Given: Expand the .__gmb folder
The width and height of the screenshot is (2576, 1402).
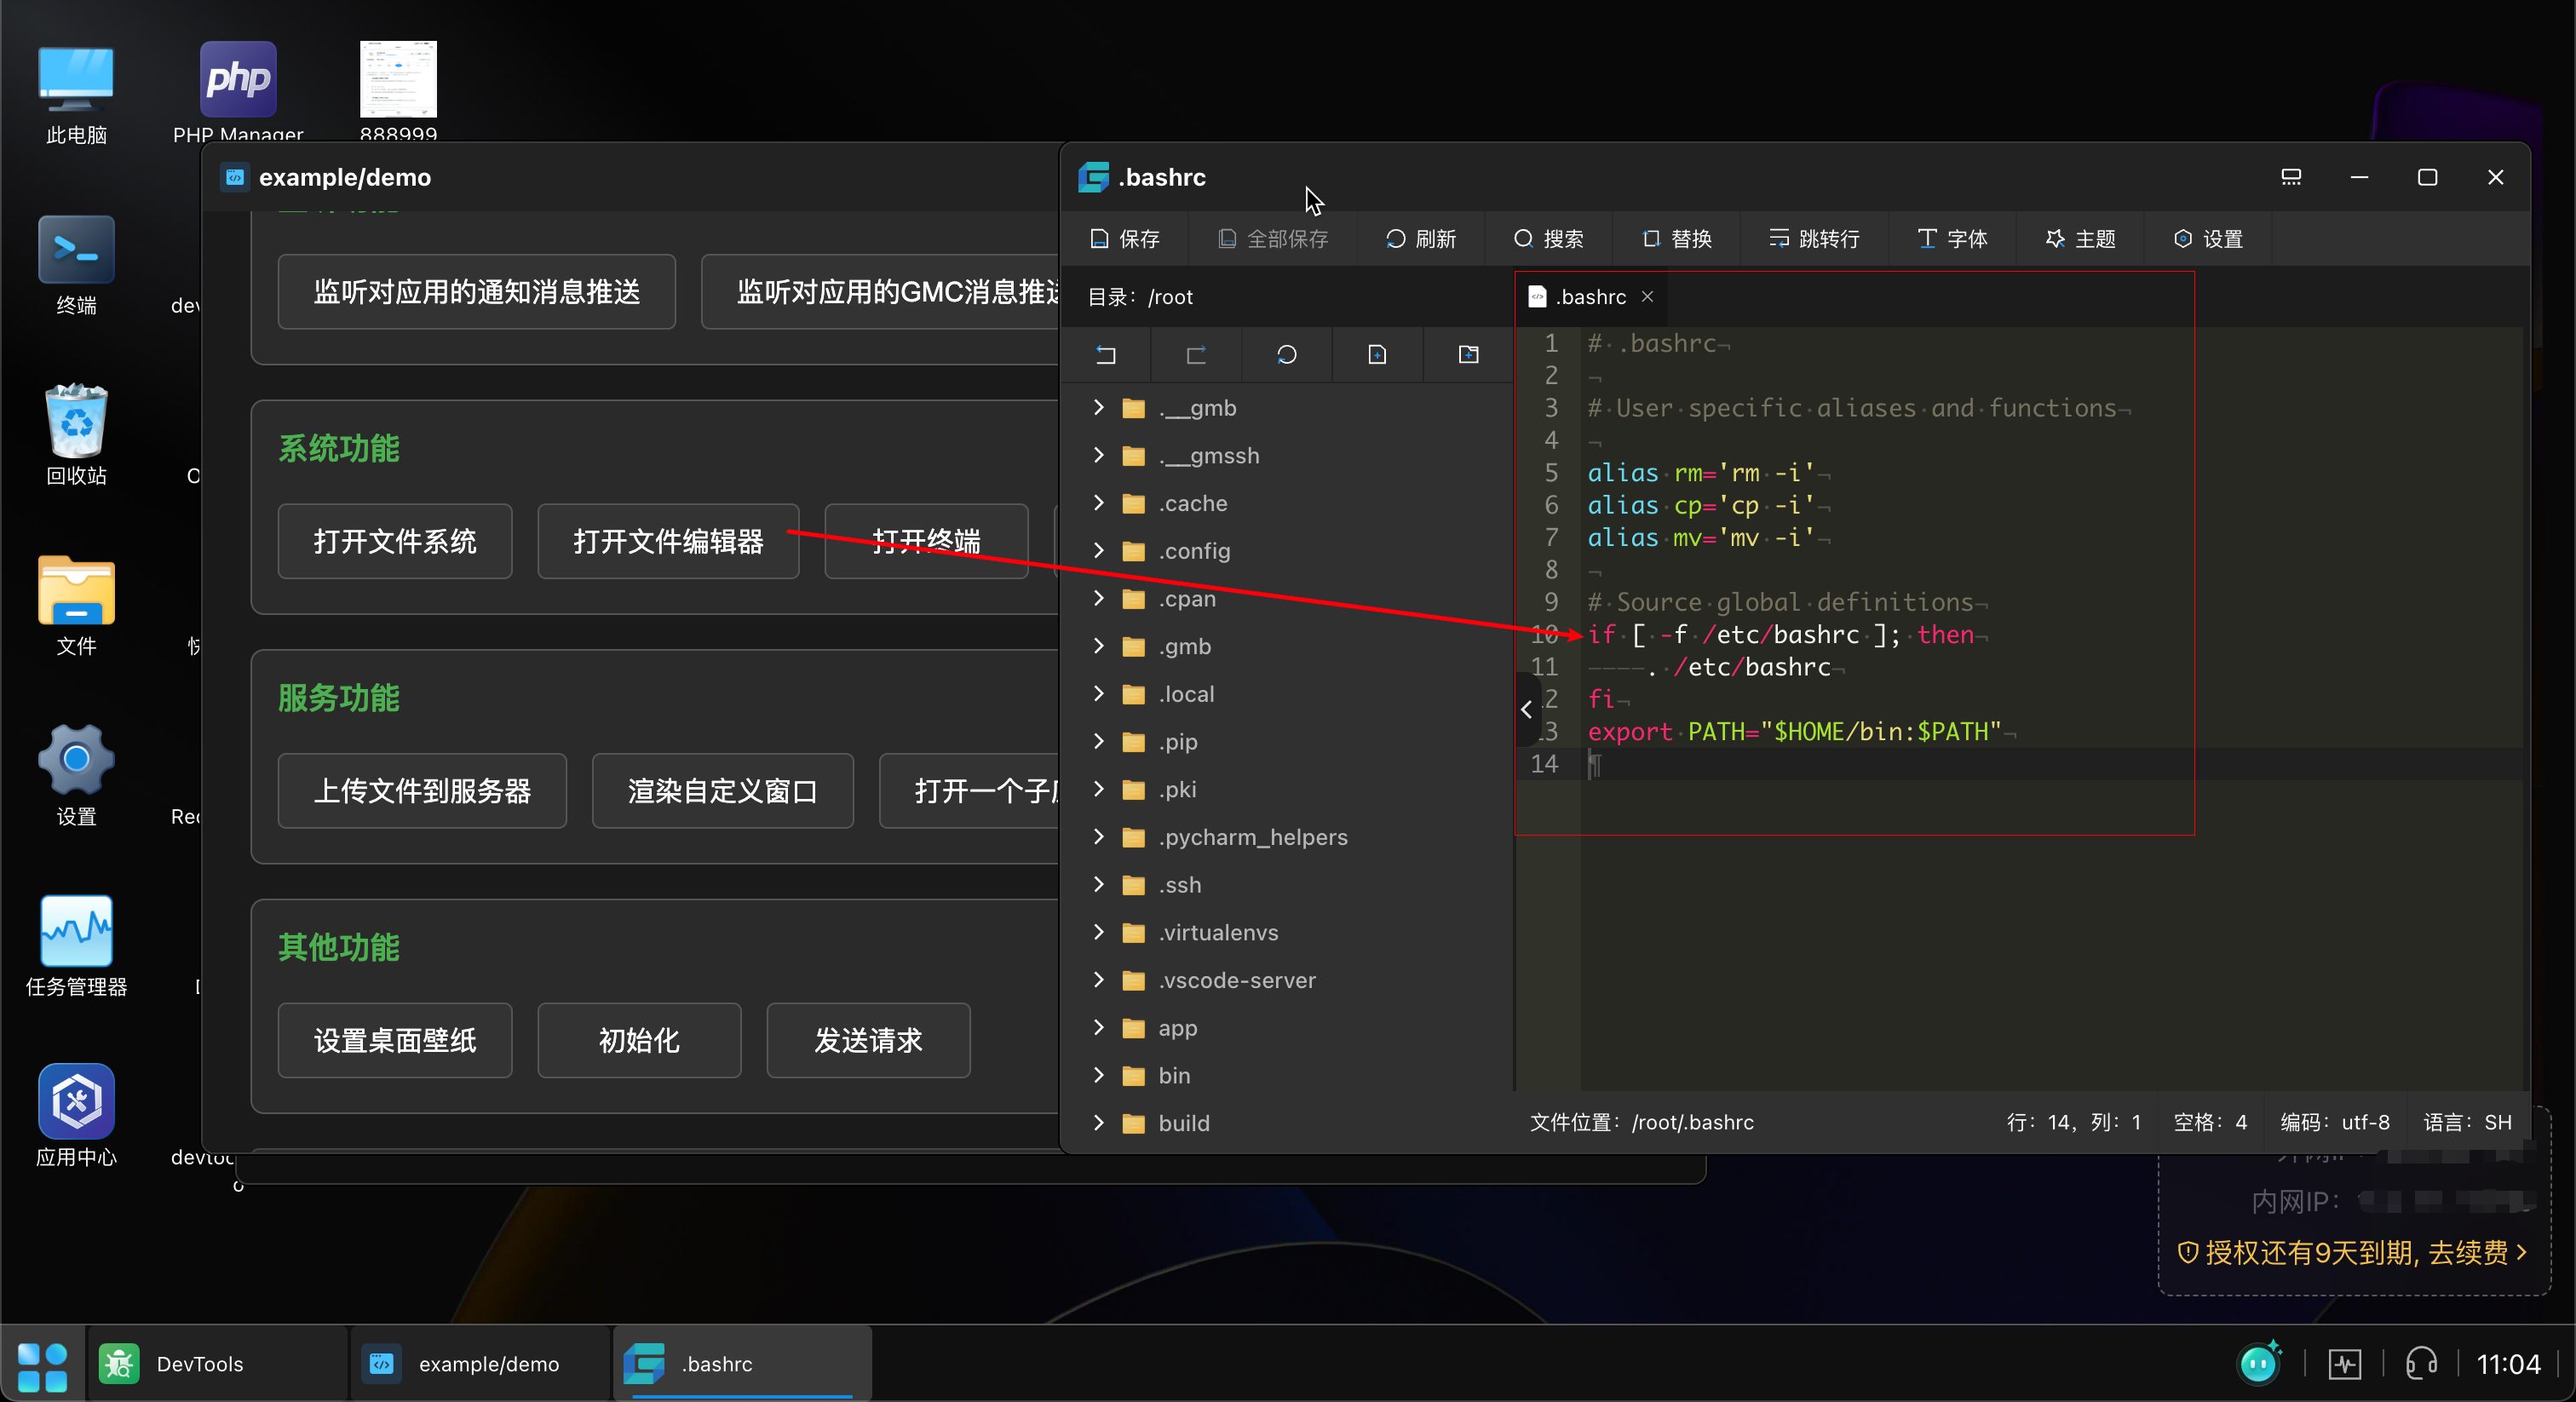Looking at the screenshot, I should [x=1099, y=407].
